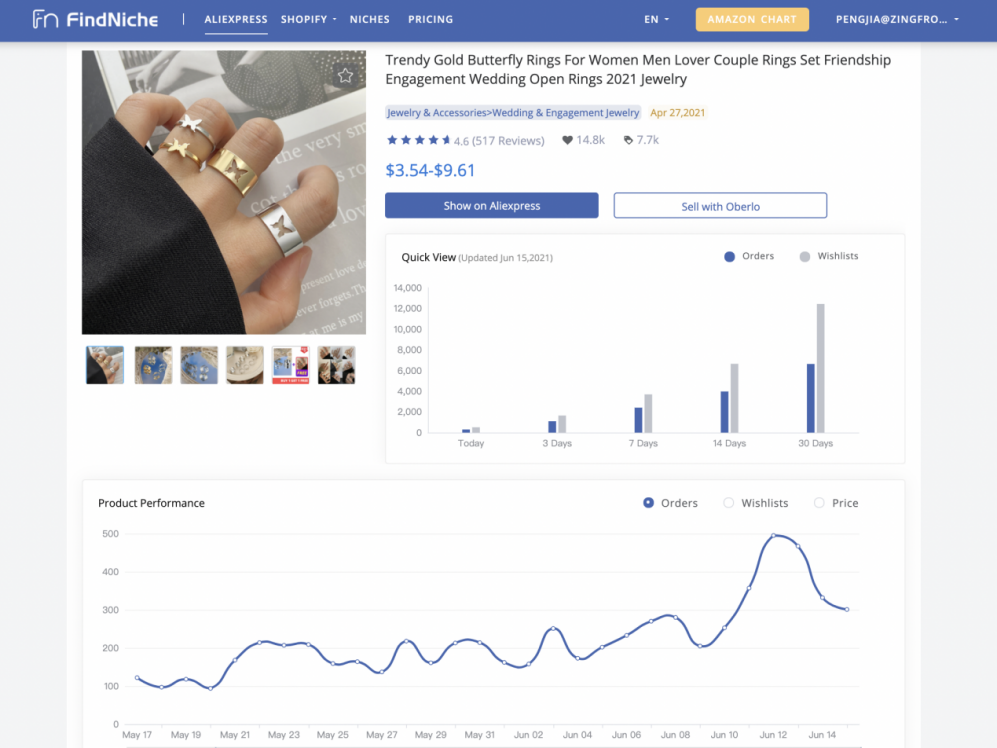
Task: Click the price $3.54-$9.61
Action: click(x=430, y=170)
